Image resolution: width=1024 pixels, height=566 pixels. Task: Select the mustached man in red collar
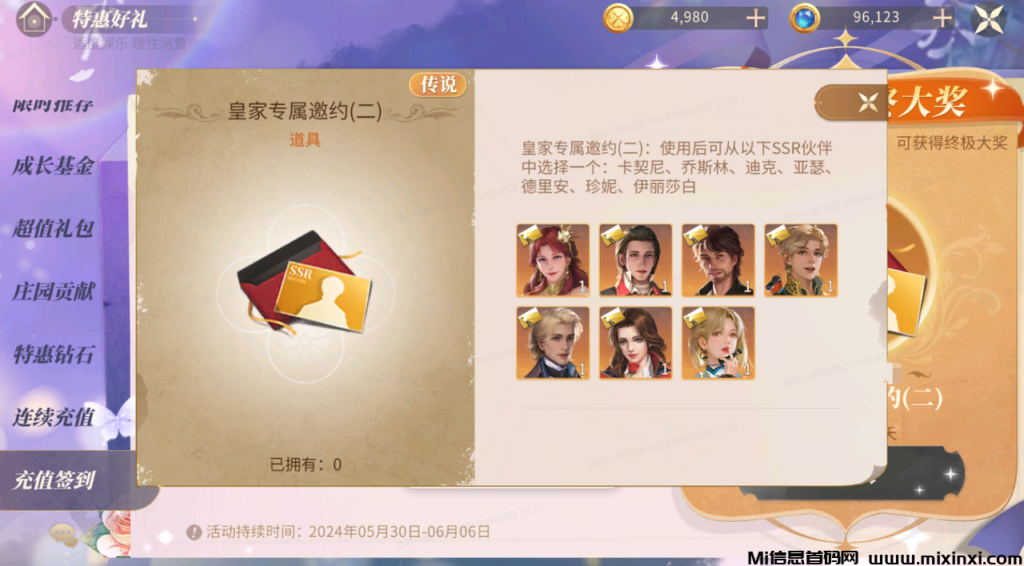click(x=635, y=260)
